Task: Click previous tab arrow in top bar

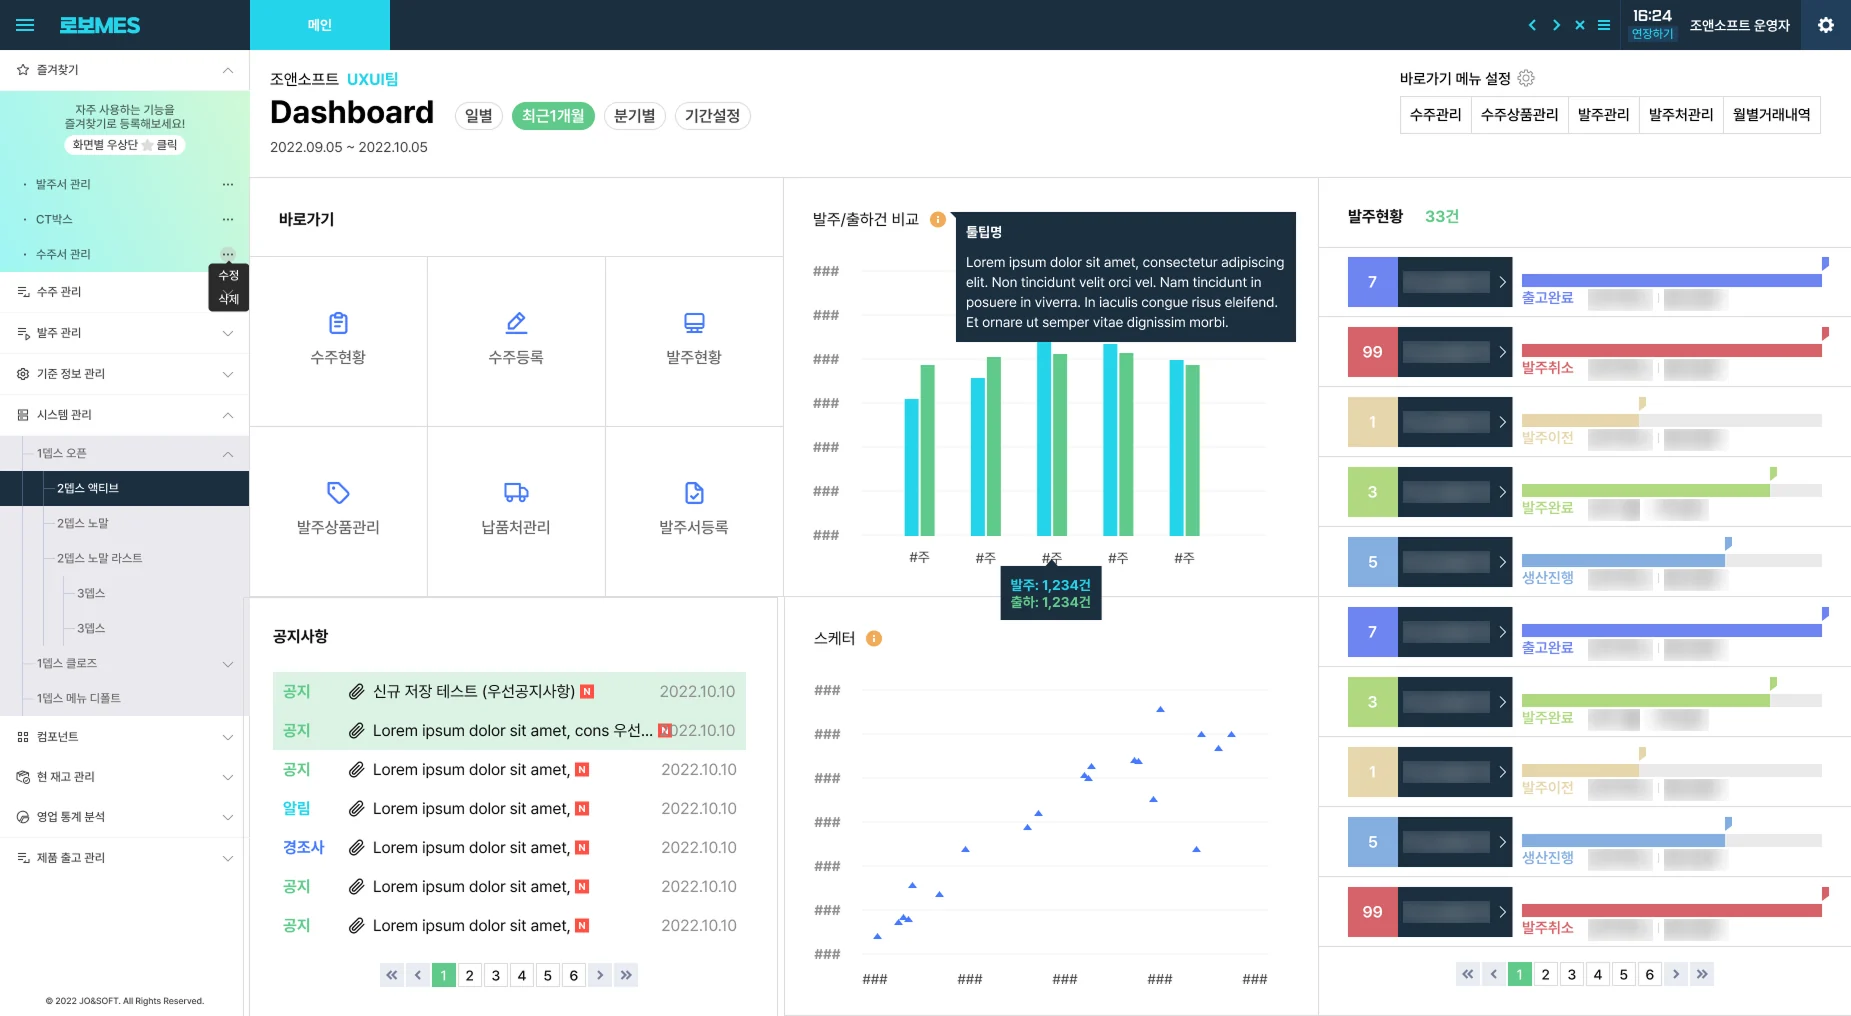Action: pos(1532,25)
